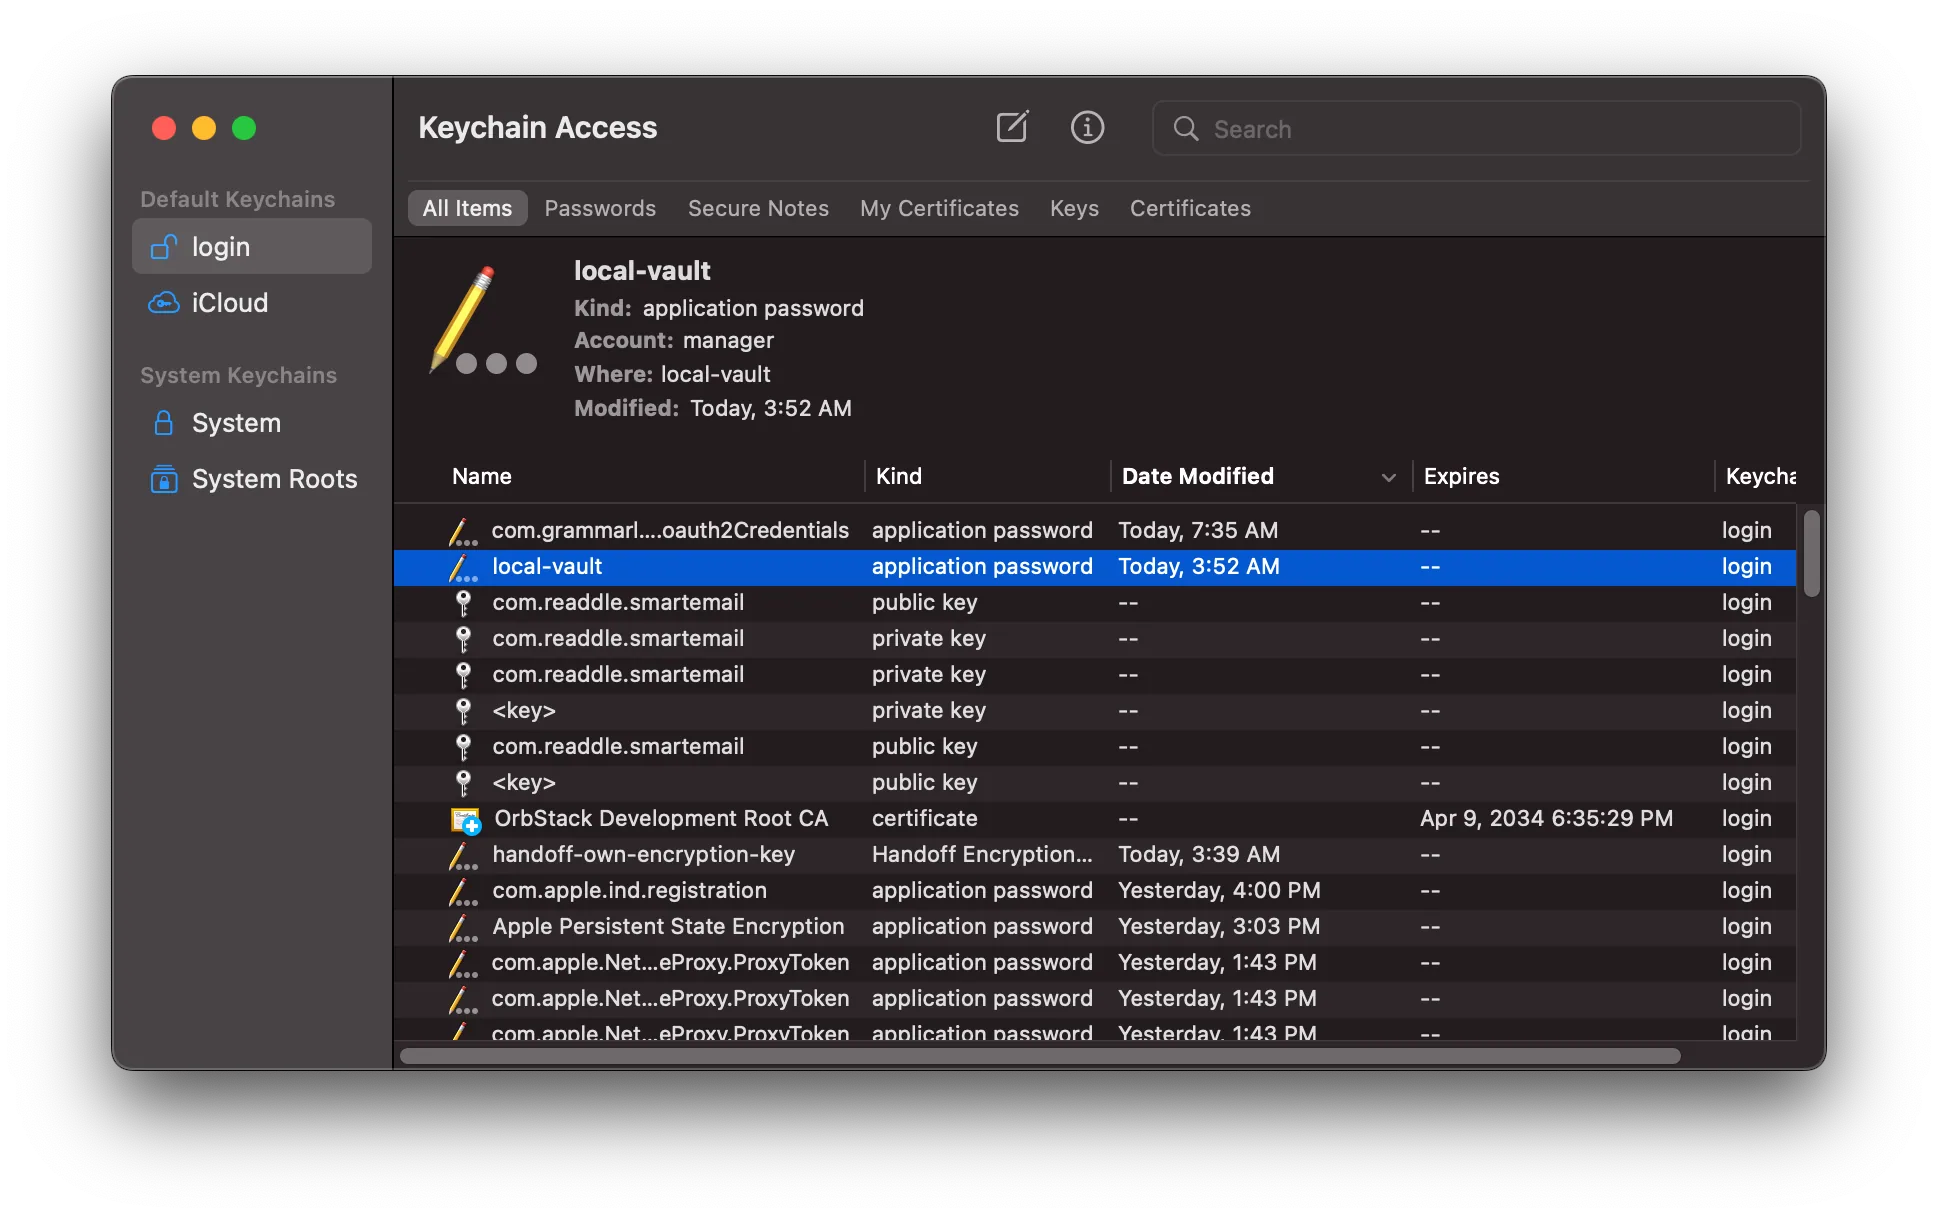Click key icon of first com.readdle.smartemail row
Screen dimensions: 1938x1218
click(463, 602)
